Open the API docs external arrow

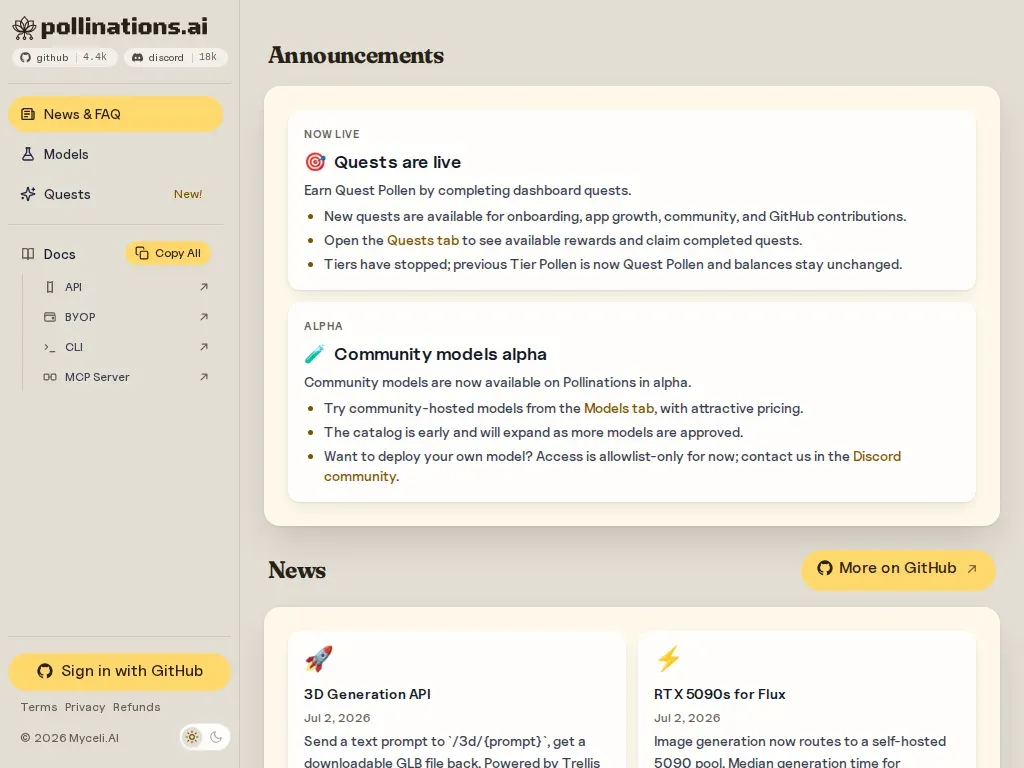pyautogui.click(x=204, y=287)
